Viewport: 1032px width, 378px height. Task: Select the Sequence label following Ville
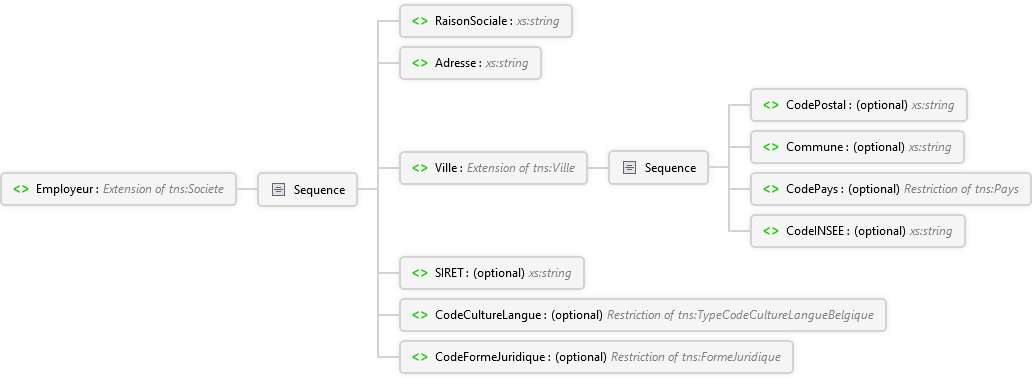[x=670, y=168]
